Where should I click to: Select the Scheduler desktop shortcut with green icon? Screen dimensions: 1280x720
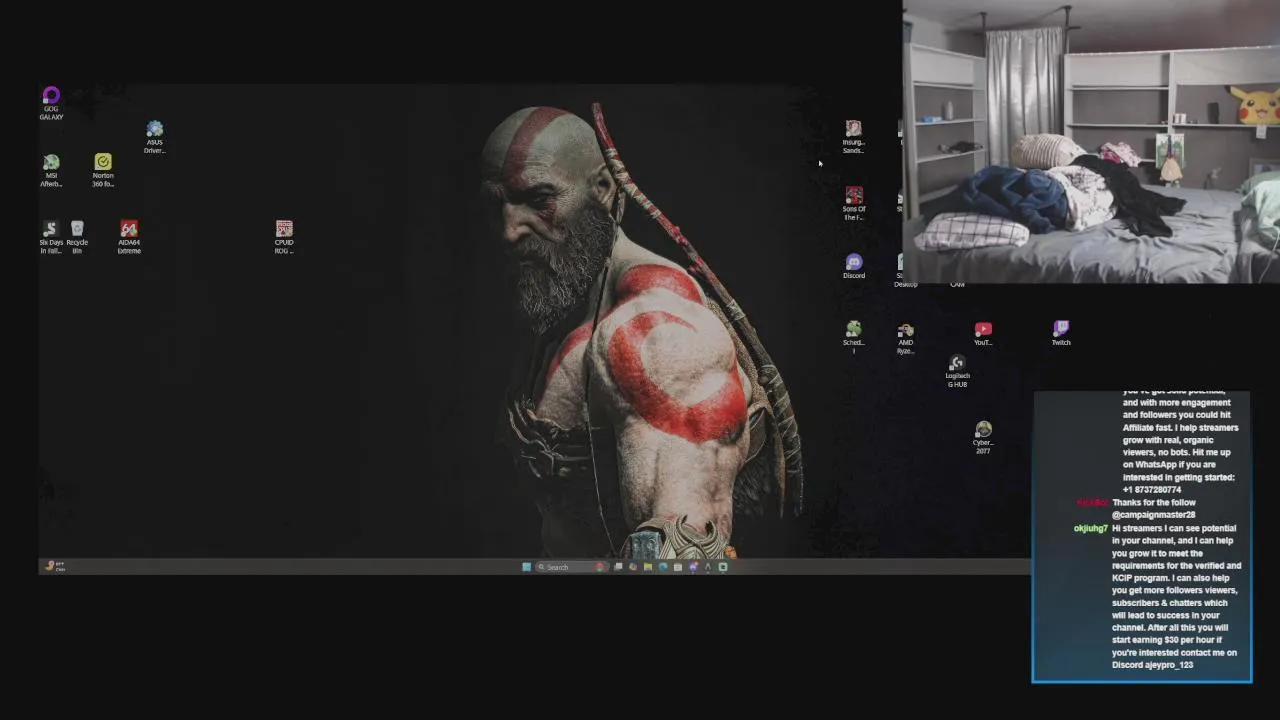pos(853,338)
